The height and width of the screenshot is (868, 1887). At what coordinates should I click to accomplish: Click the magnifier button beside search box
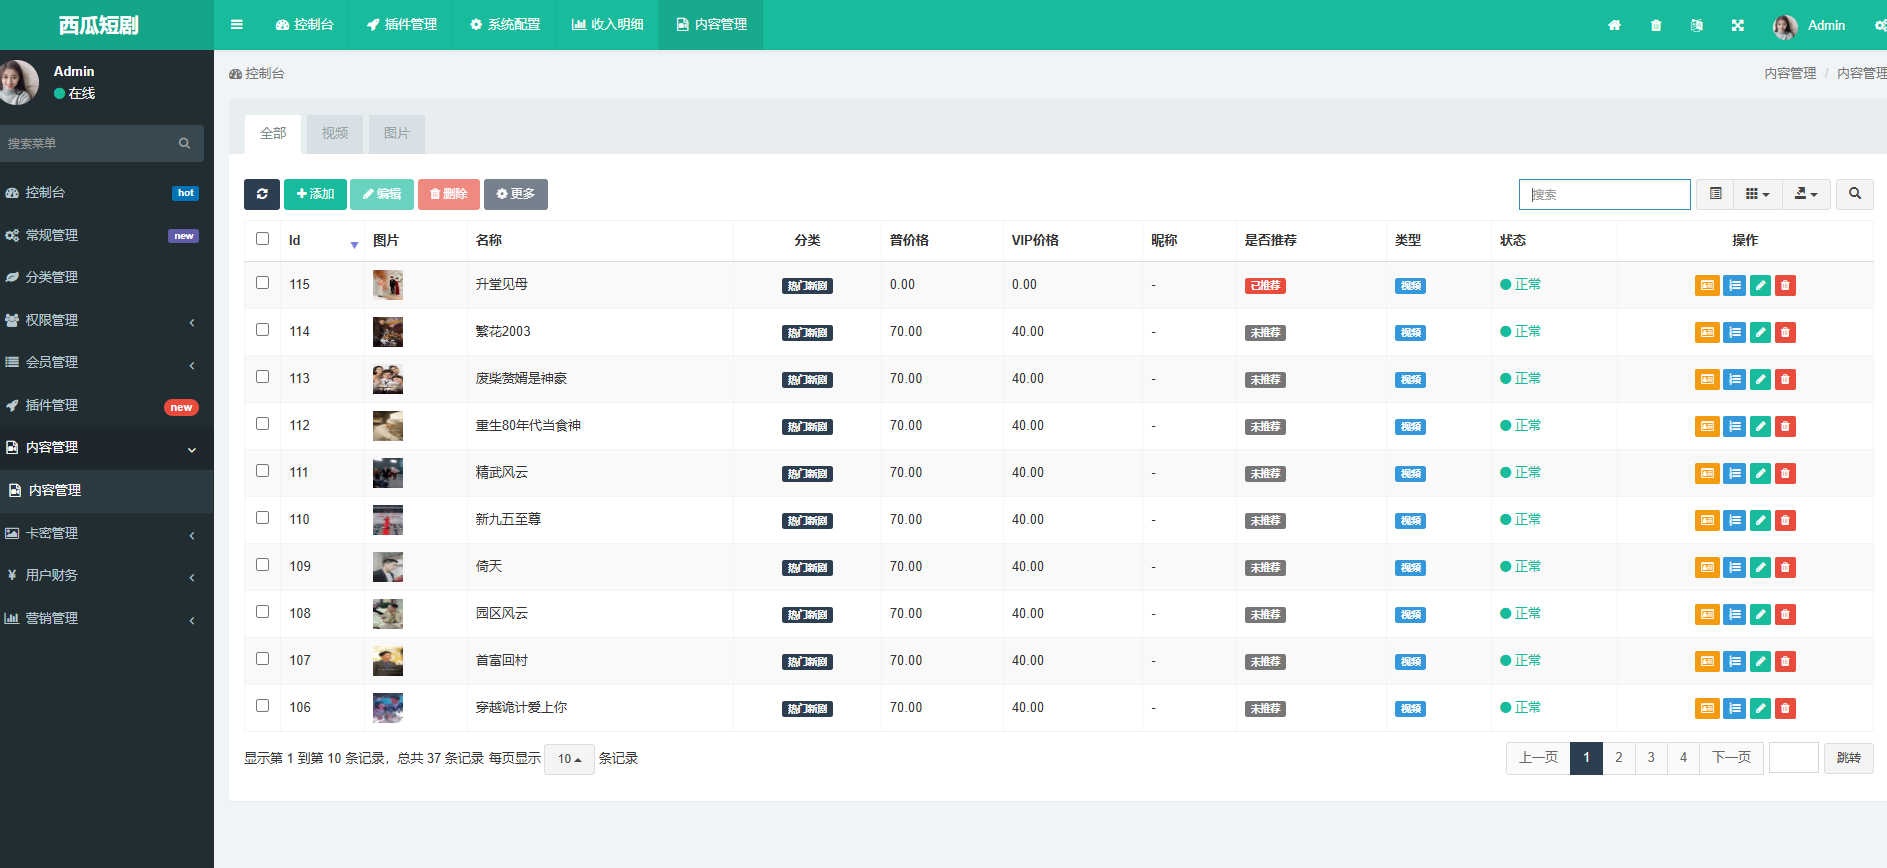coord(1855,194)
